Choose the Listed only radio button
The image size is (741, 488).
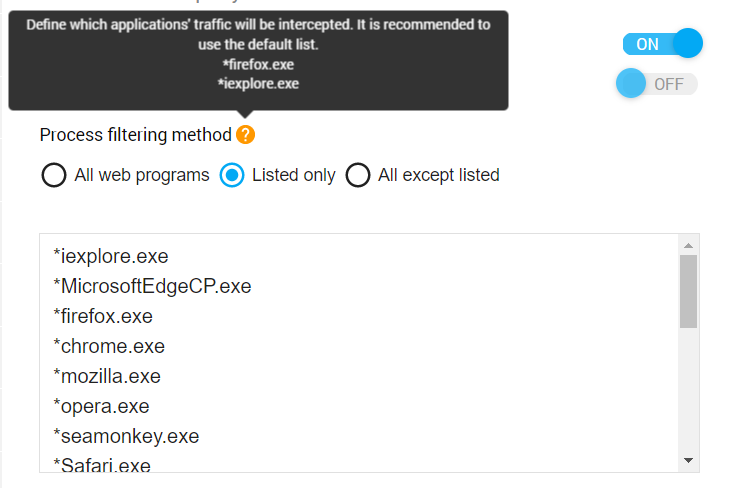click(x=232, y=176)
